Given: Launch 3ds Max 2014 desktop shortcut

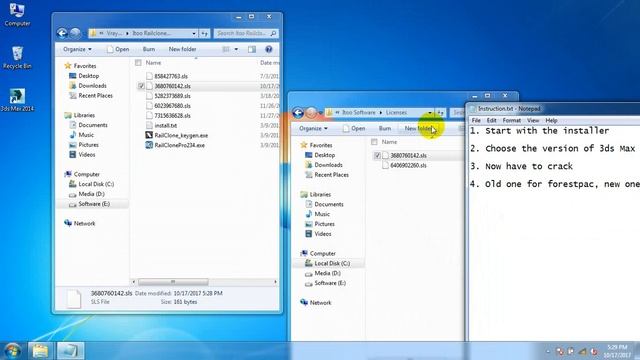Looking at the screenshot, I should pyautogui.click(x=17, y=100).
